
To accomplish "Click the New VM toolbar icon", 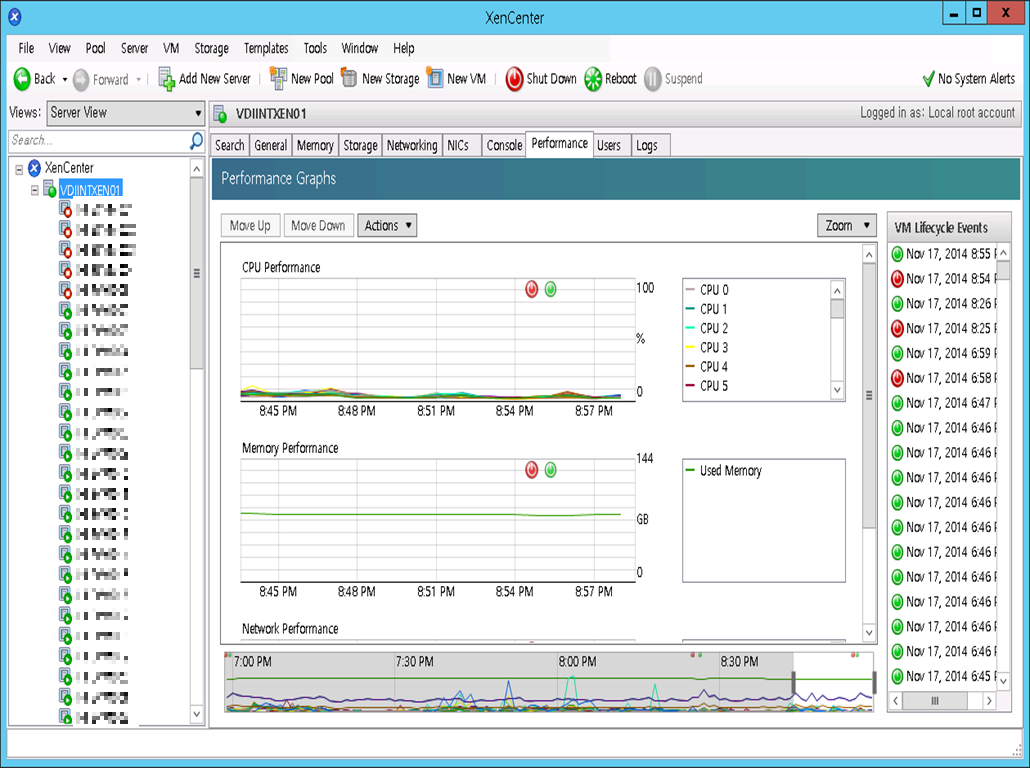I will coord(435,78).
